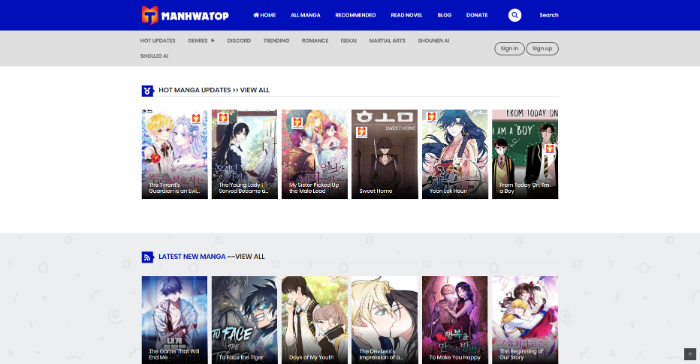
Task: Click the Latest New Manga RSS icon
Action: pos(147,257)
